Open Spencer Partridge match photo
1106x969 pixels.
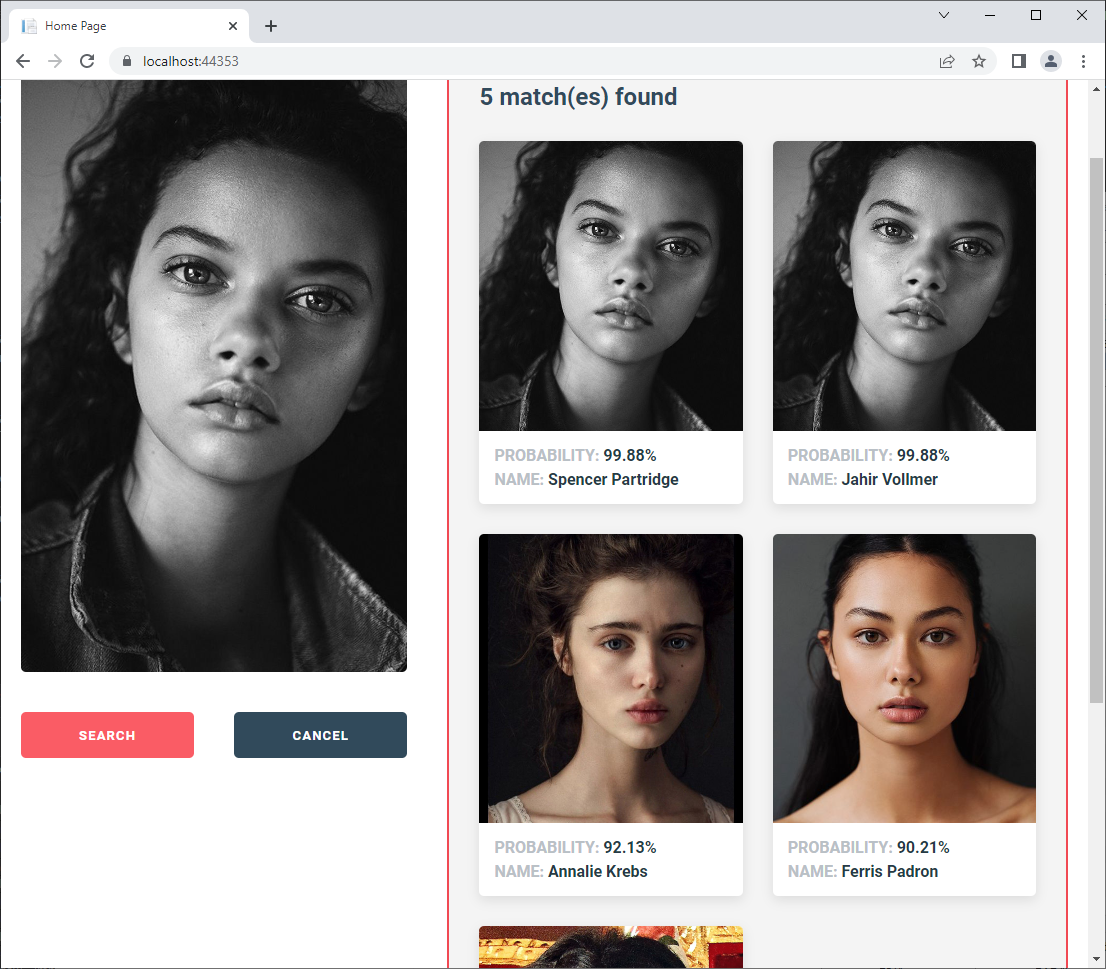(611, 286)
